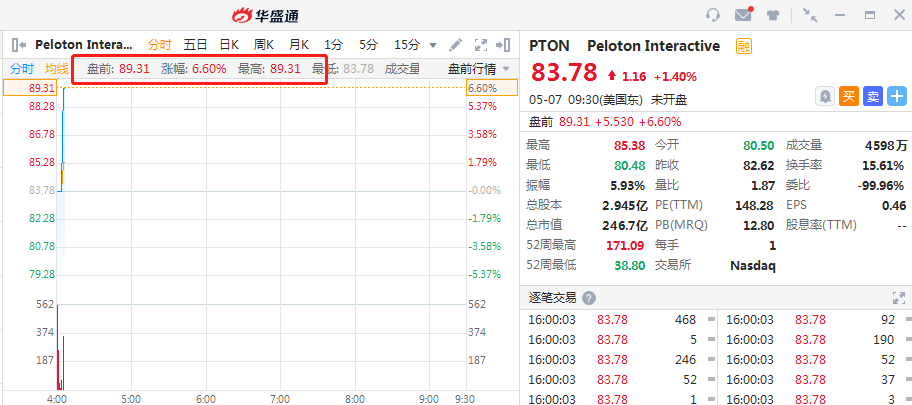Expand the 逐笔交易 panel to fullscreen
Screen dimensions: 912x405
[898, 298]
